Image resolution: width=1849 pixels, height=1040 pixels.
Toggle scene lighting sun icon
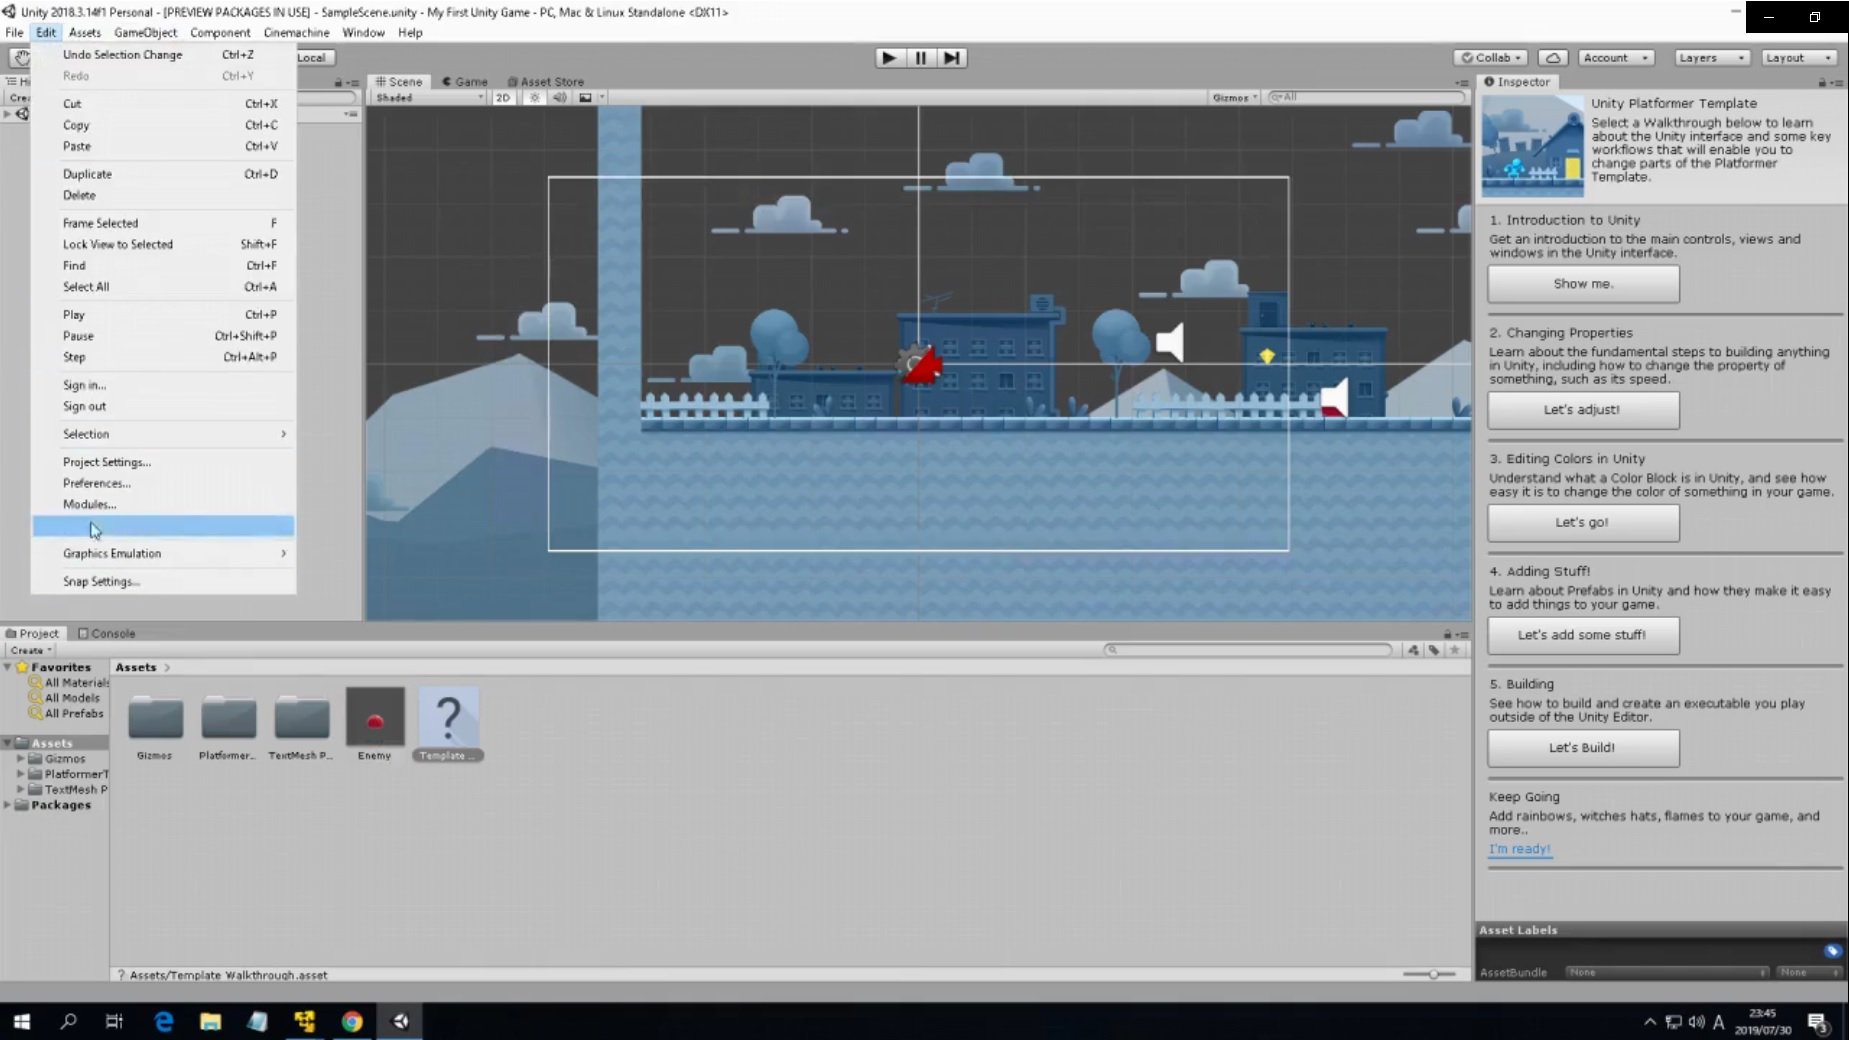click(x=535, y=97)
